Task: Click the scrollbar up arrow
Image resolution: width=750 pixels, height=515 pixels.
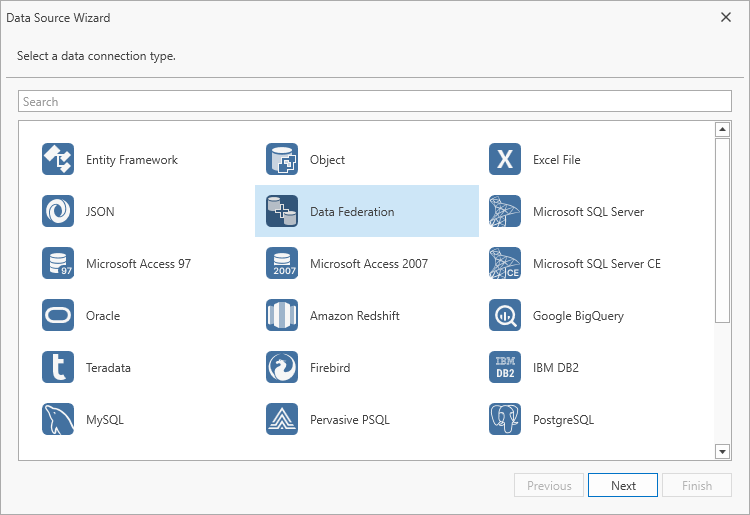Action: pos(722,130)
